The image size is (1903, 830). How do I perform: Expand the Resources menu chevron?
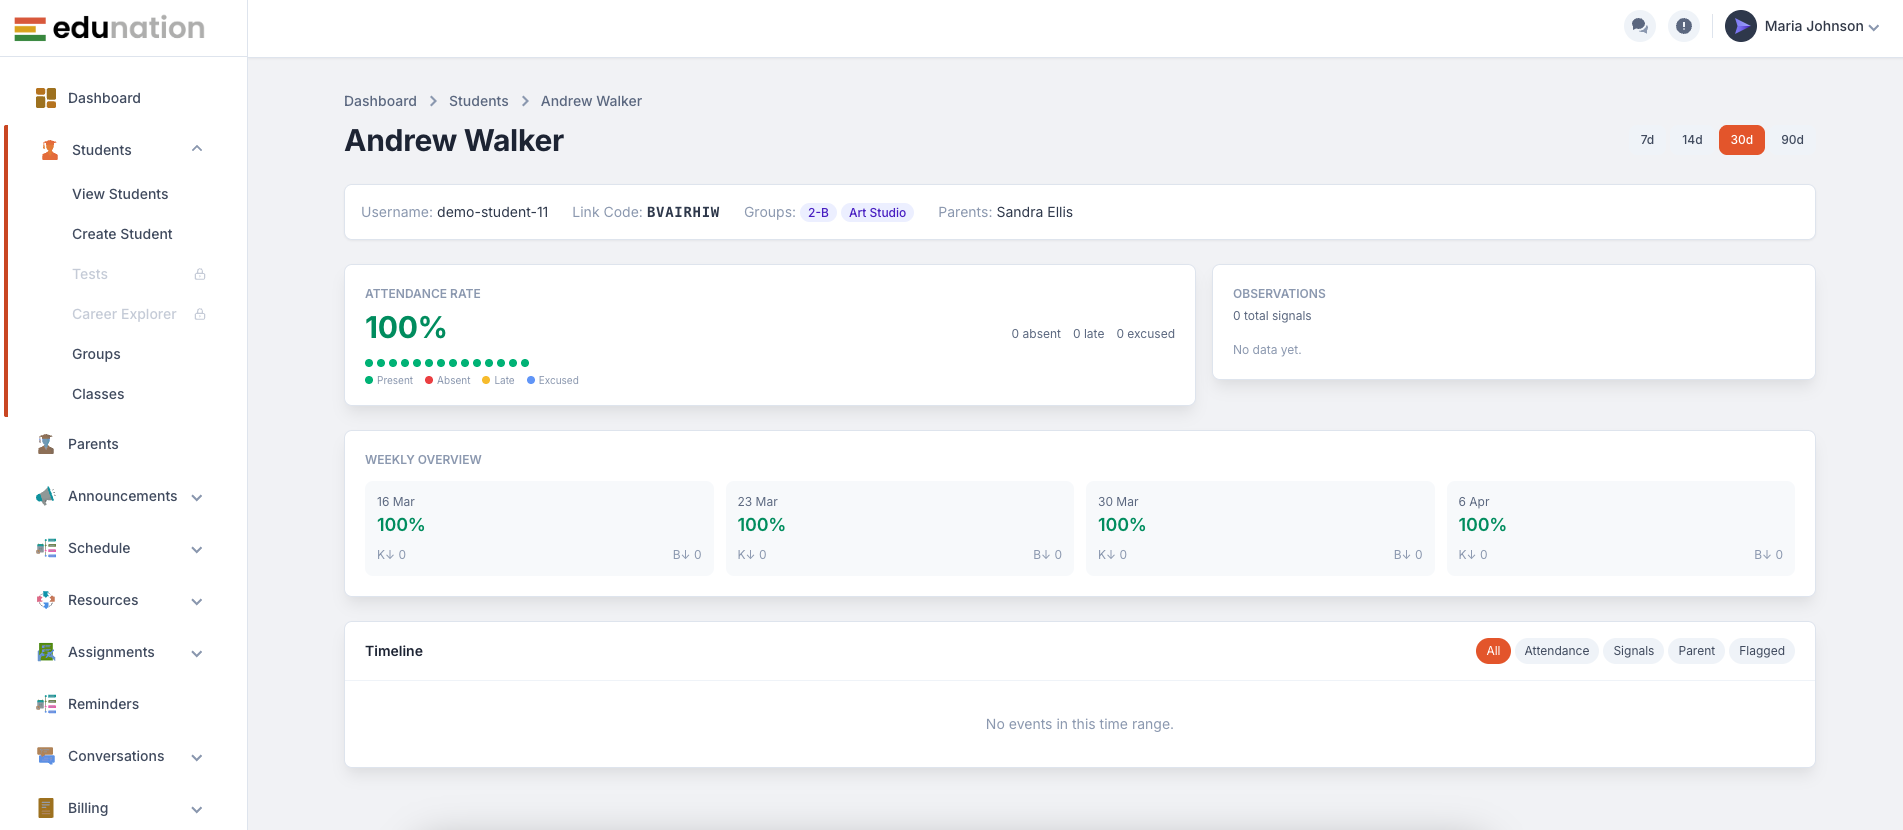point(197,601)
